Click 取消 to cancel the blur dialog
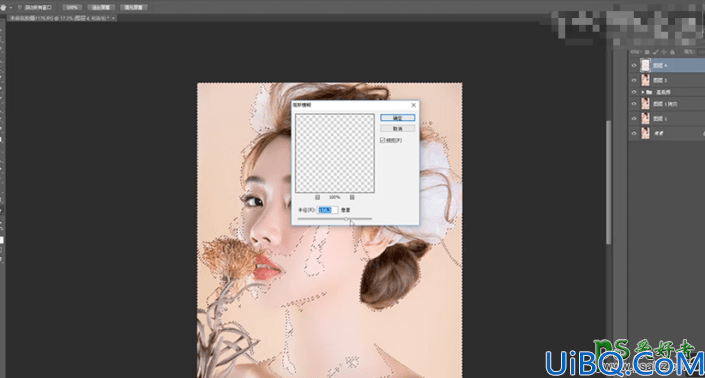The width and height of the screenshot is (705, 378). [397, 129]
